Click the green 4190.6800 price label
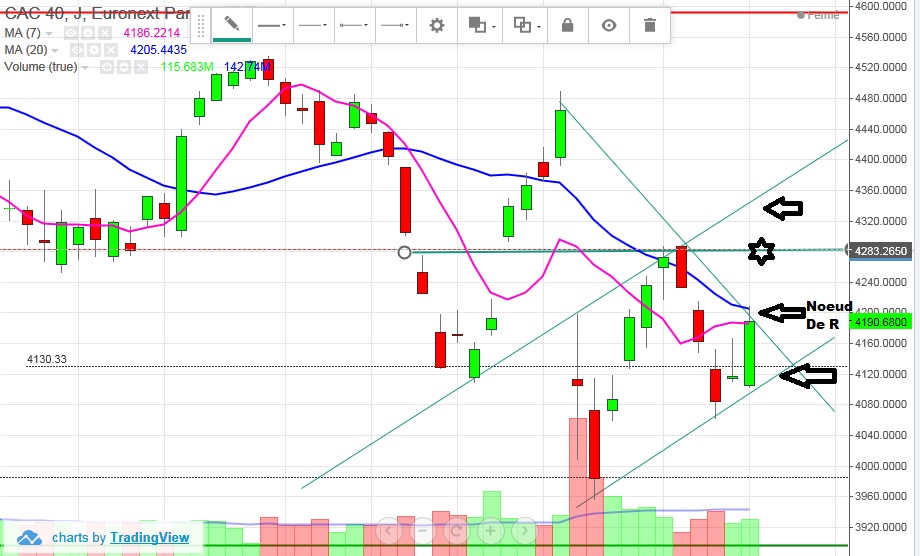Screen dimensions: 920x556 [x=881, y=322]
